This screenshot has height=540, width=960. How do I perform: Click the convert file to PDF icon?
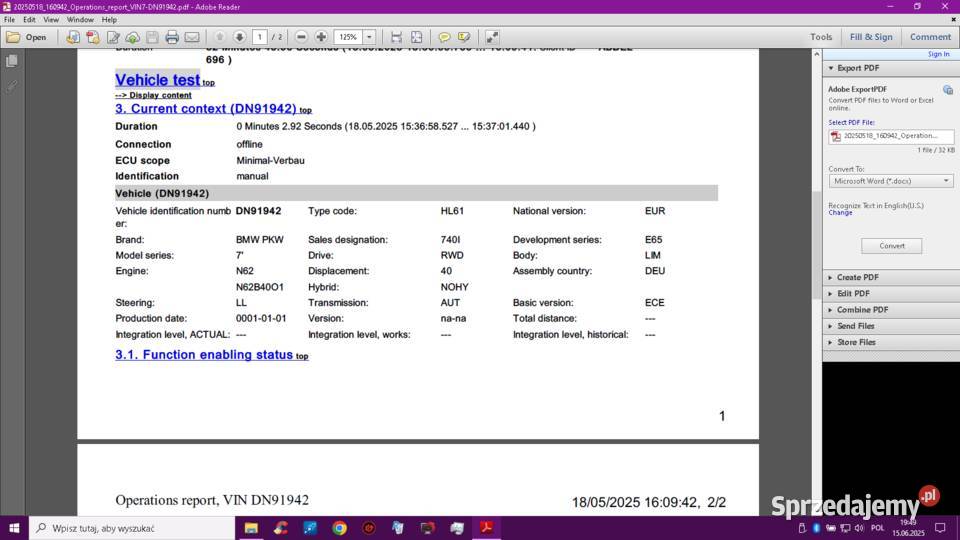pos(73,37)
